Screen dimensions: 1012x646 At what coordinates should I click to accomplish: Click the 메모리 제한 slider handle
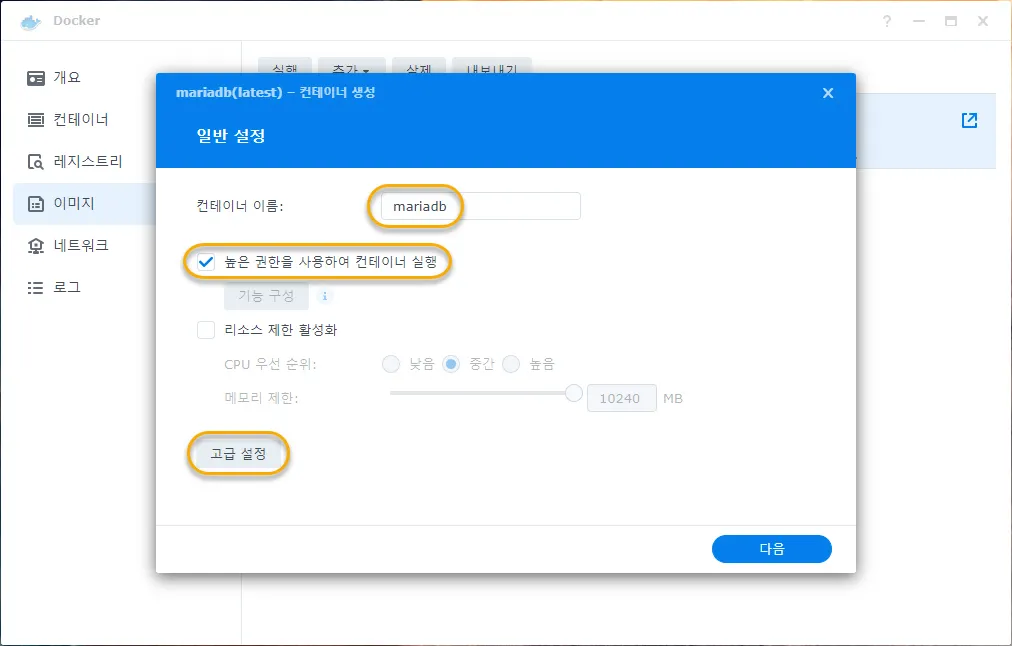573,392
